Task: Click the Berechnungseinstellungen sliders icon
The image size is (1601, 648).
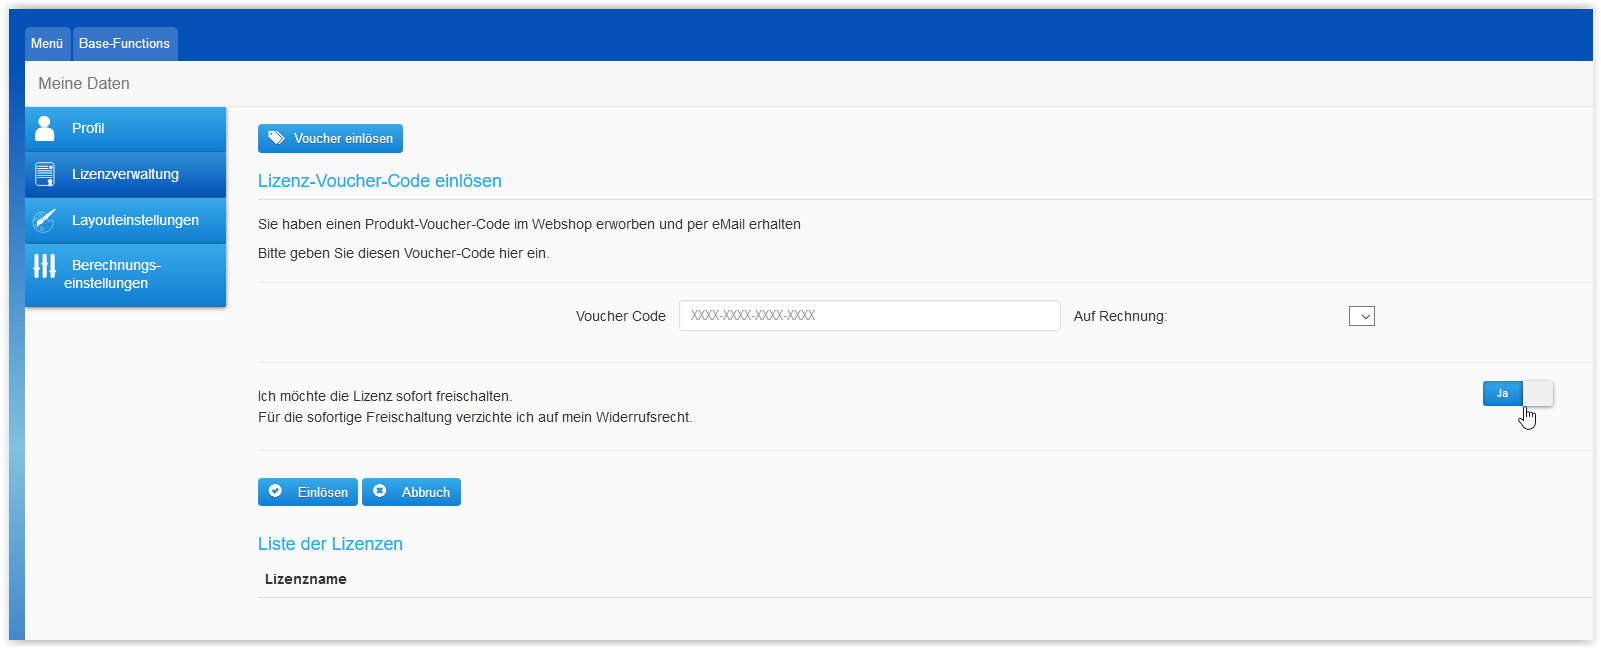Action: 45,266
